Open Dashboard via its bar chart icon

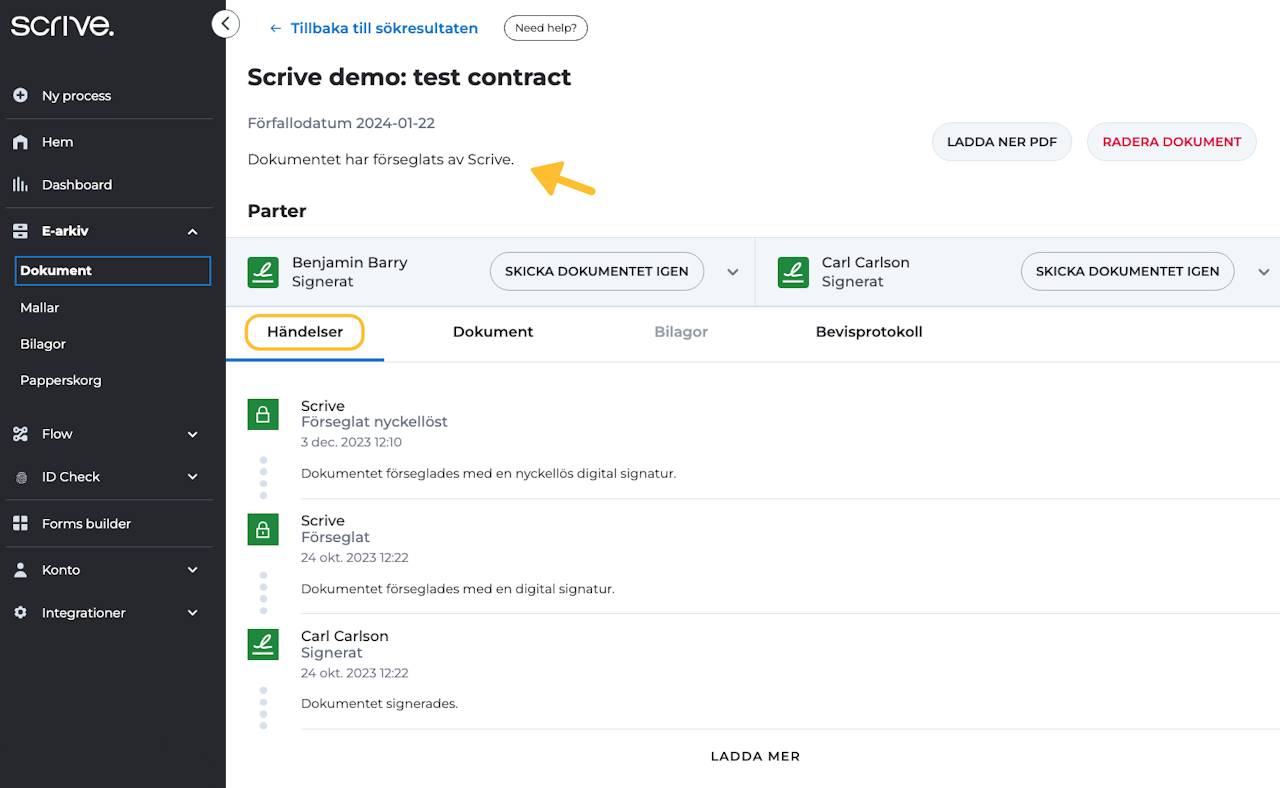click(x=20, y=185)
